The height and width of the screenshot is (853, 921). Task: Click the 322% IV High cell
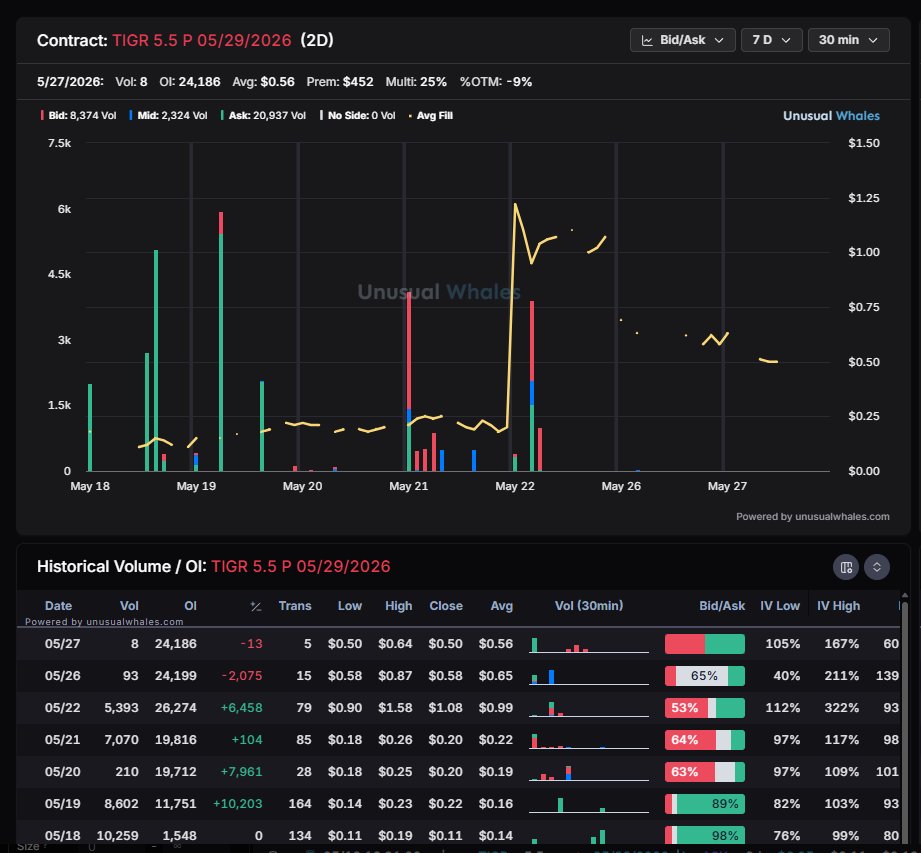coord(841,708)
